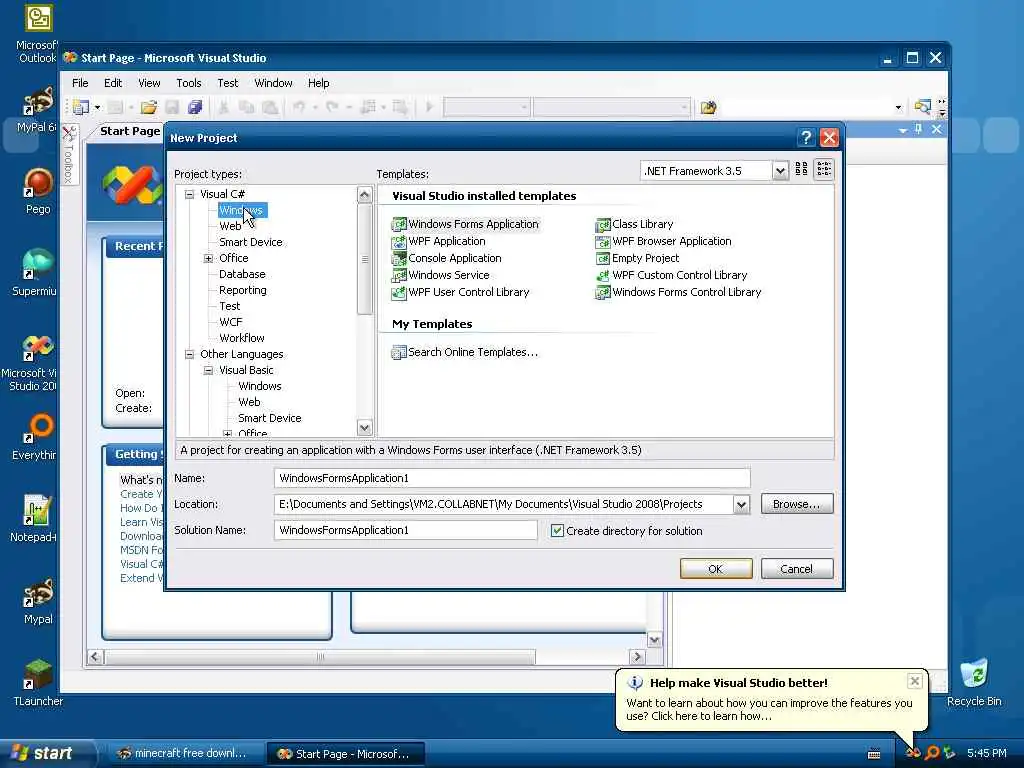
Task: Select Reporting project type
Action: 243,290
